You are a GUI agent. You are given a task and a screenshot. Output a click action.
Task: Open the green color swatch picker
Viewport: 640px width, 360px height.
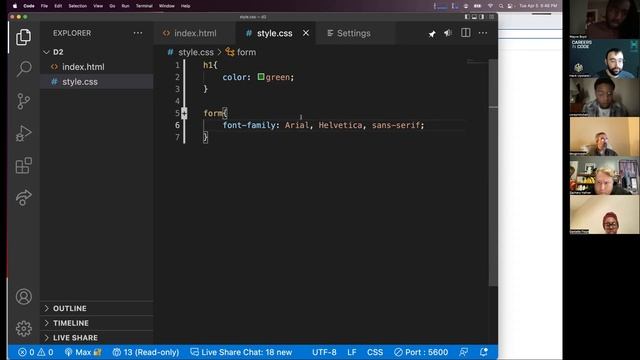click(261, 77)
